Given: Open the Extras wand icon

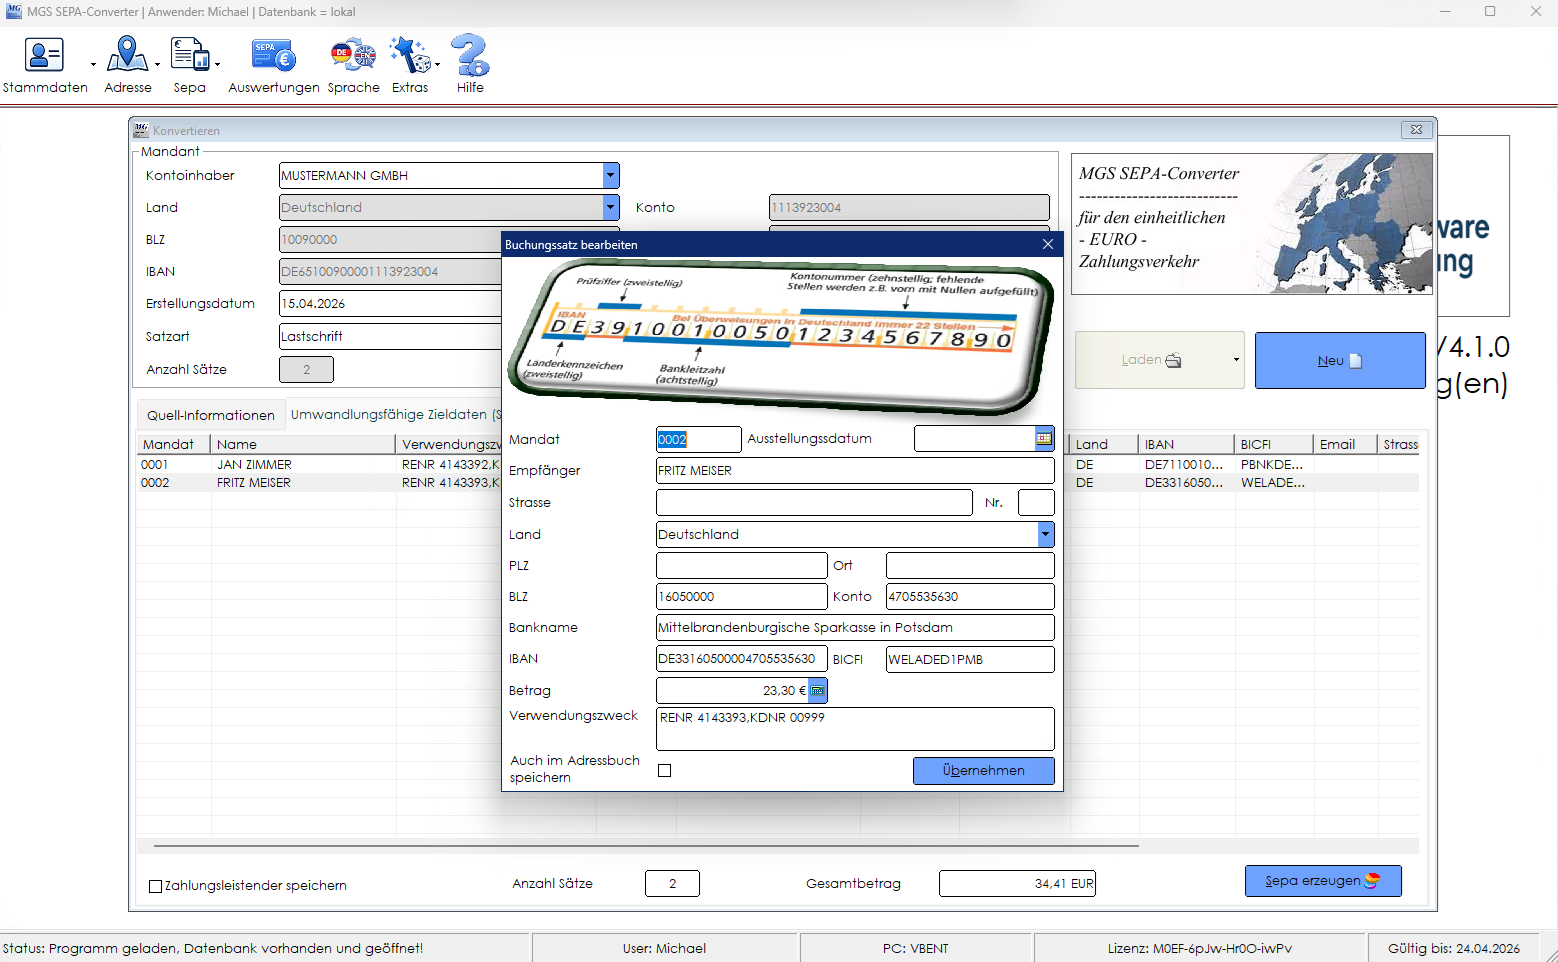Looking at the screenshot, I should [409, 54].
